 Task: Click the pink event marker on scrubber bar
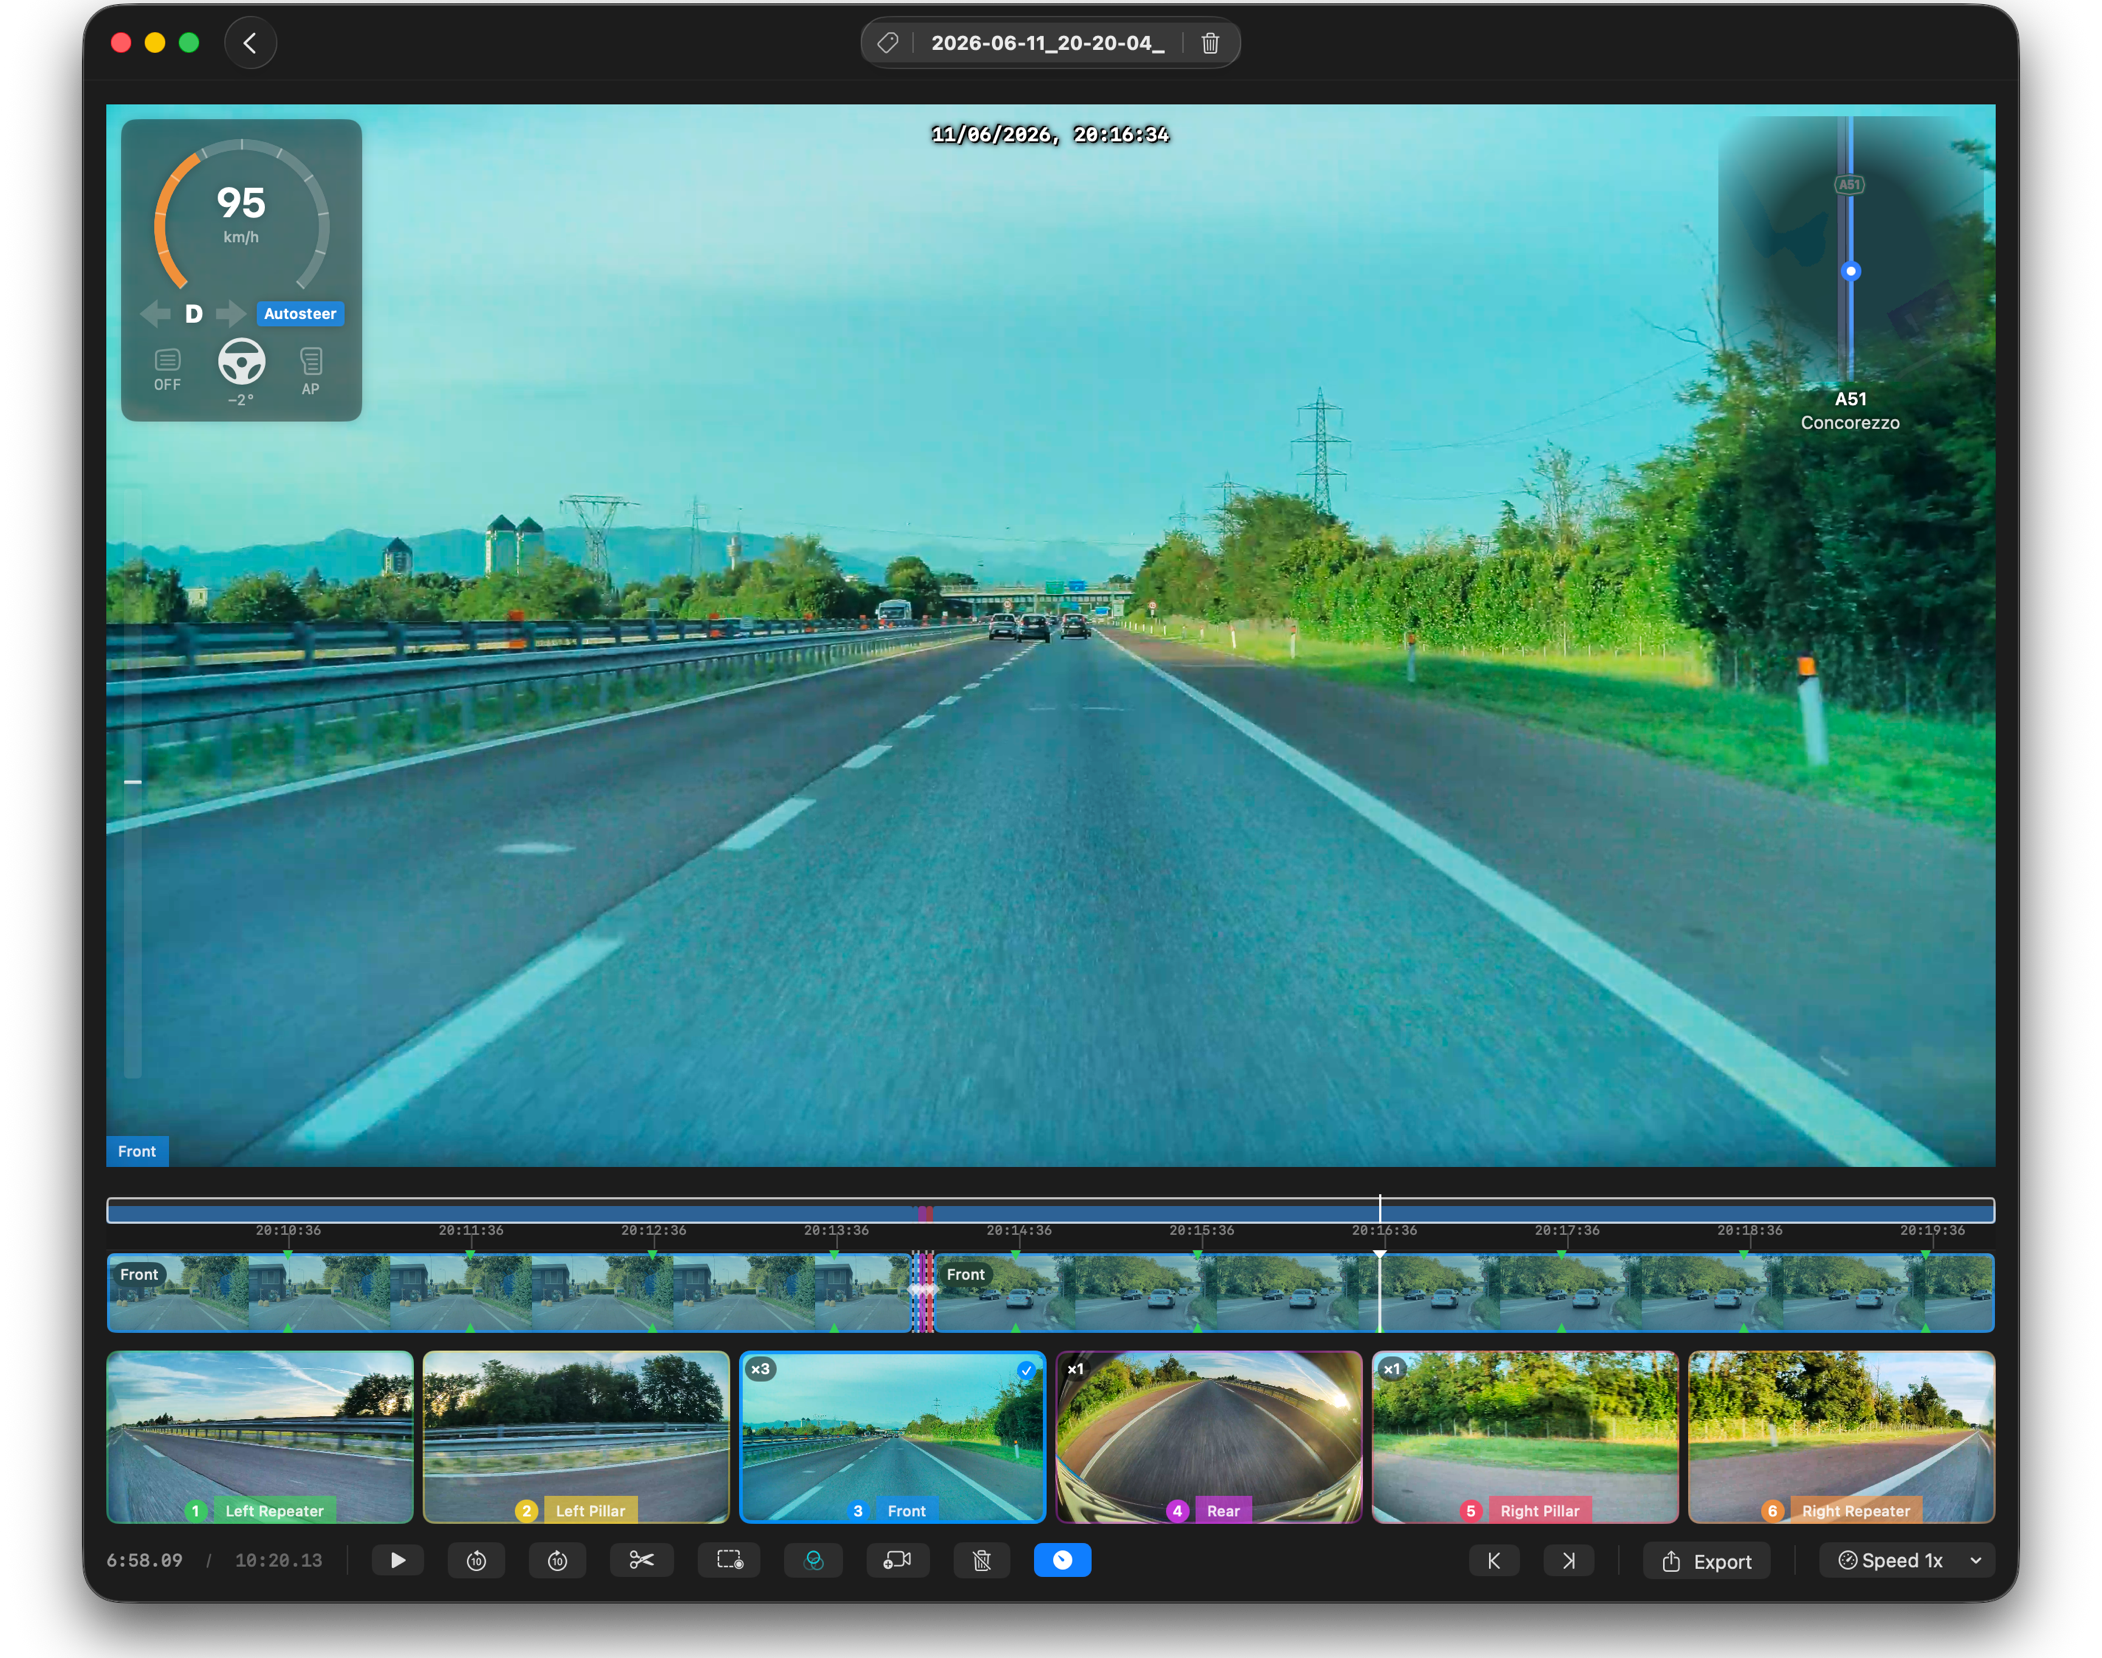coord(925,1213)
